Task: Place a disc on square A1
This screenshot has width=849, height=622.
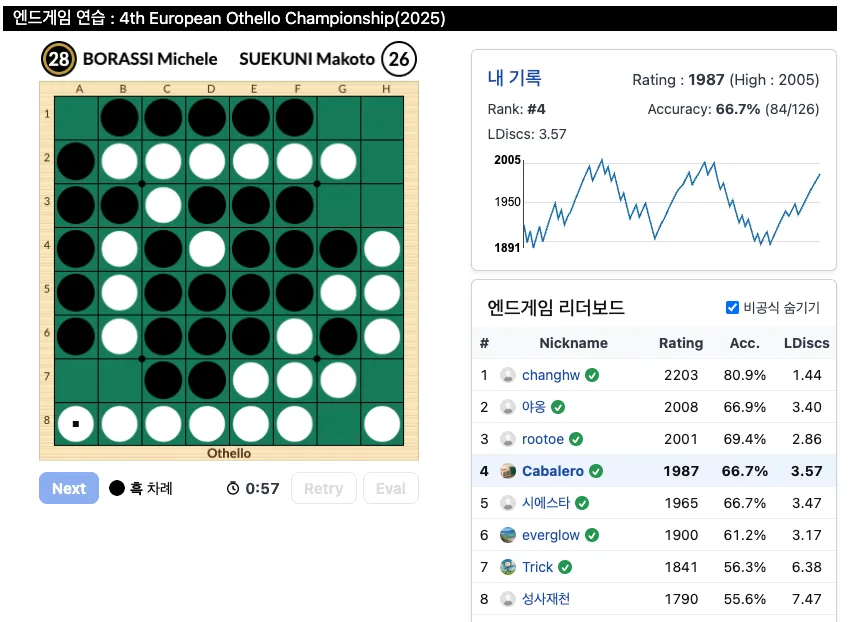Action: 76,117
